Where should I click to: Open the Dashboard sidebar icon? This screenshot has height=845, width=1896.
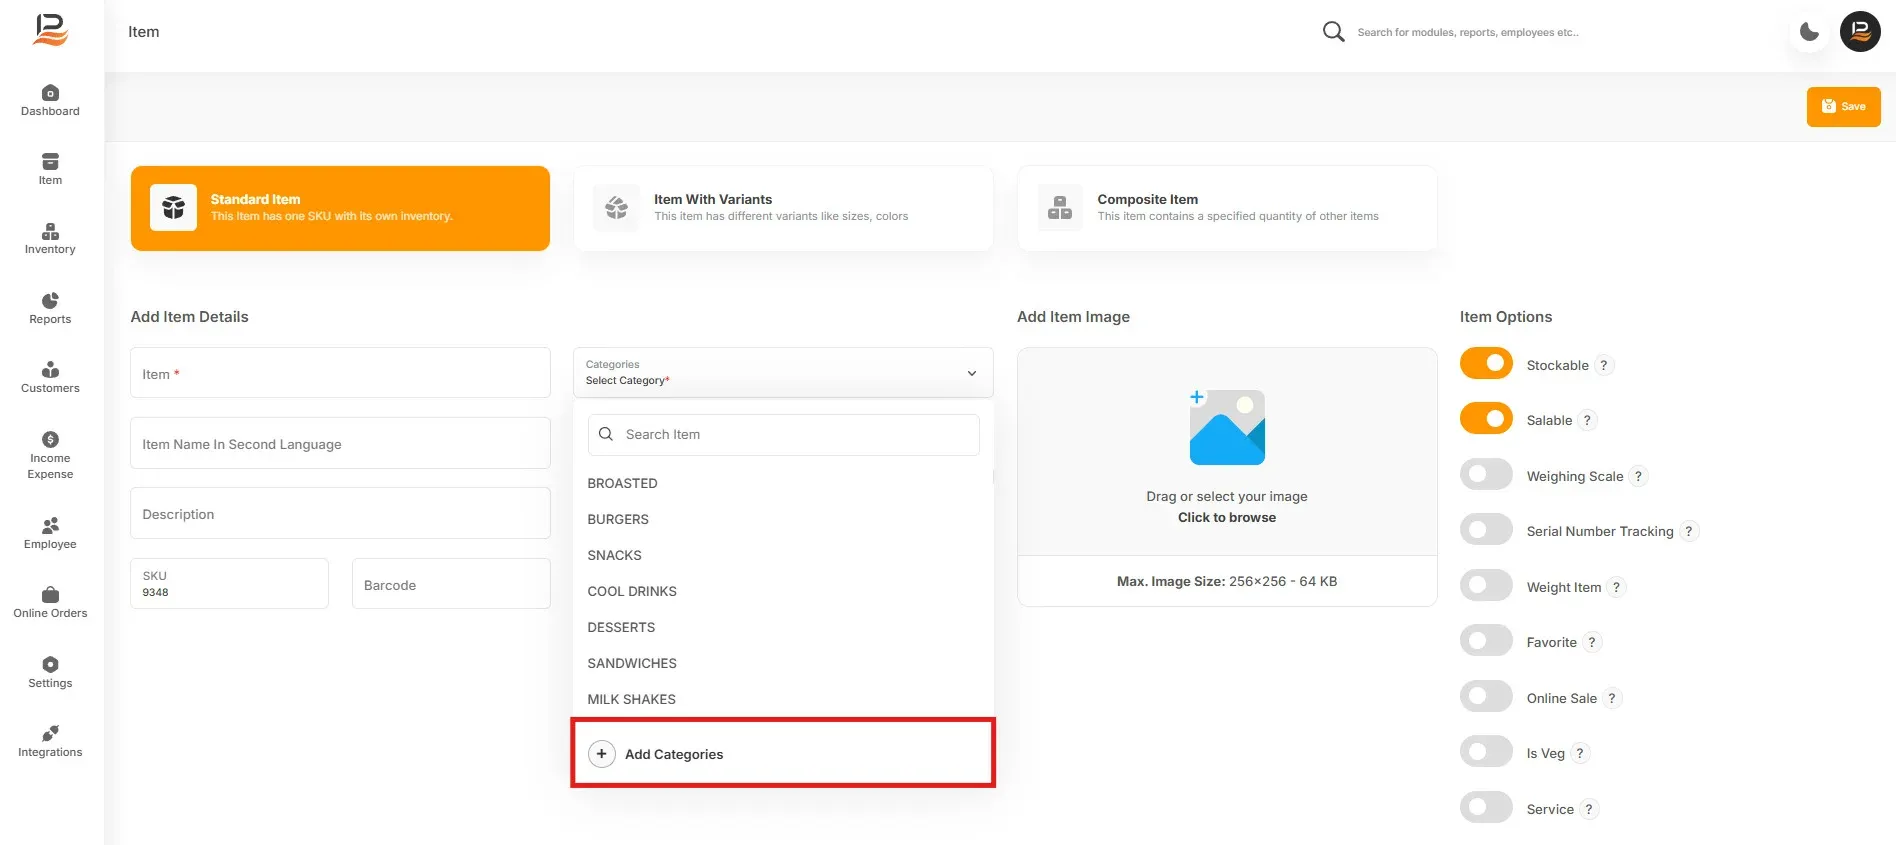(50, 93)
